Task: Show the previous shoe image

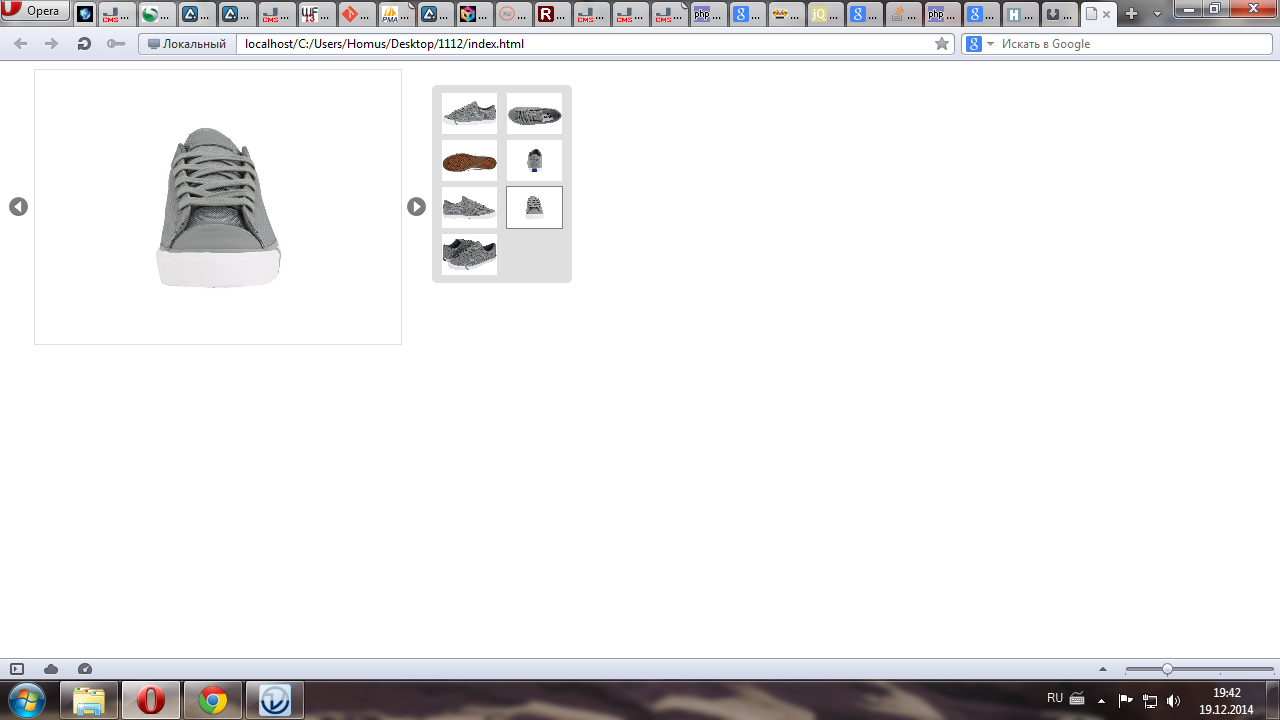Action: click(18, 206)
